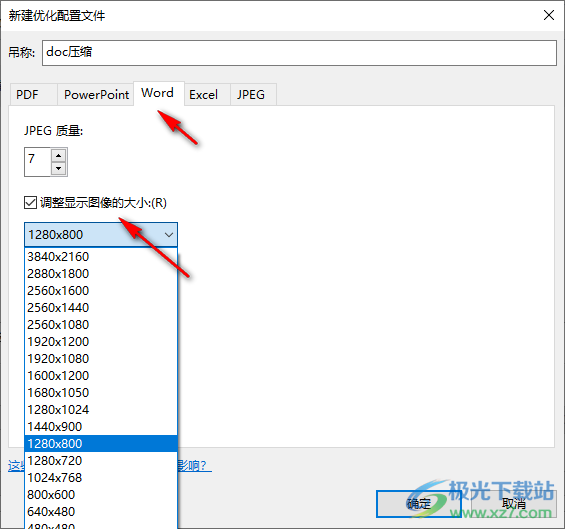Choose 1280x720 list entry
The image size is (565, 529).
pyautogui.click(x=101, y=461)
